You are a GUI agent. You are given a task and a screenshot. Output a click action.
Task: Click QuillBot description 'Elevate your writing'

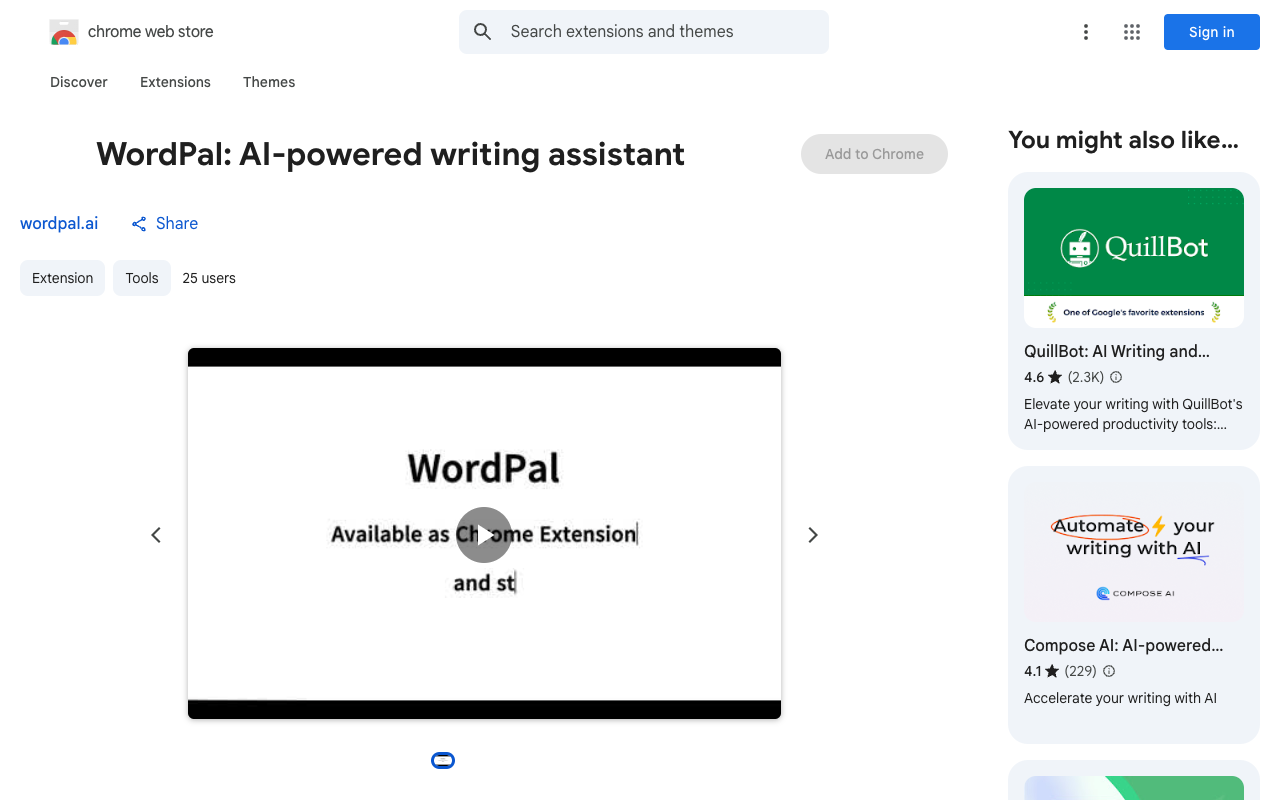[x=1133, y=414]
